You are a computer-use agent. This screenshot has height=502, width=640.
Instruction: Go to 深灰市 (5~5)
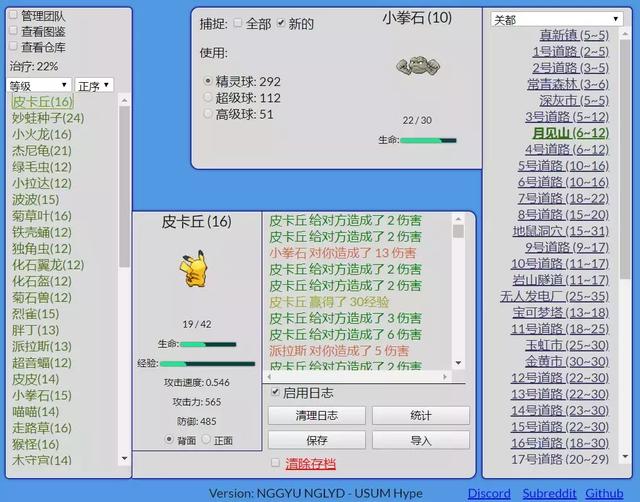(x=574, y=100)
